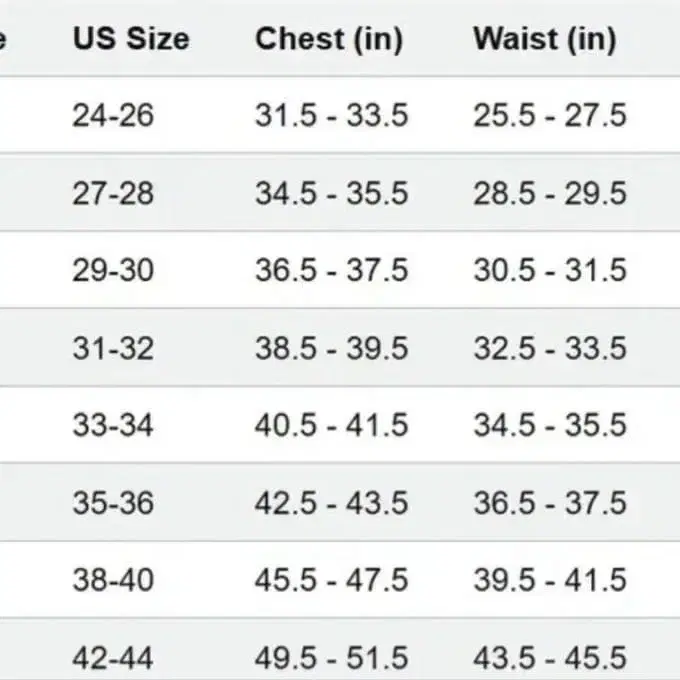Screen dimensions: 680x680
Task: Select the 42-44 US size cell
Action: (113, 658)
